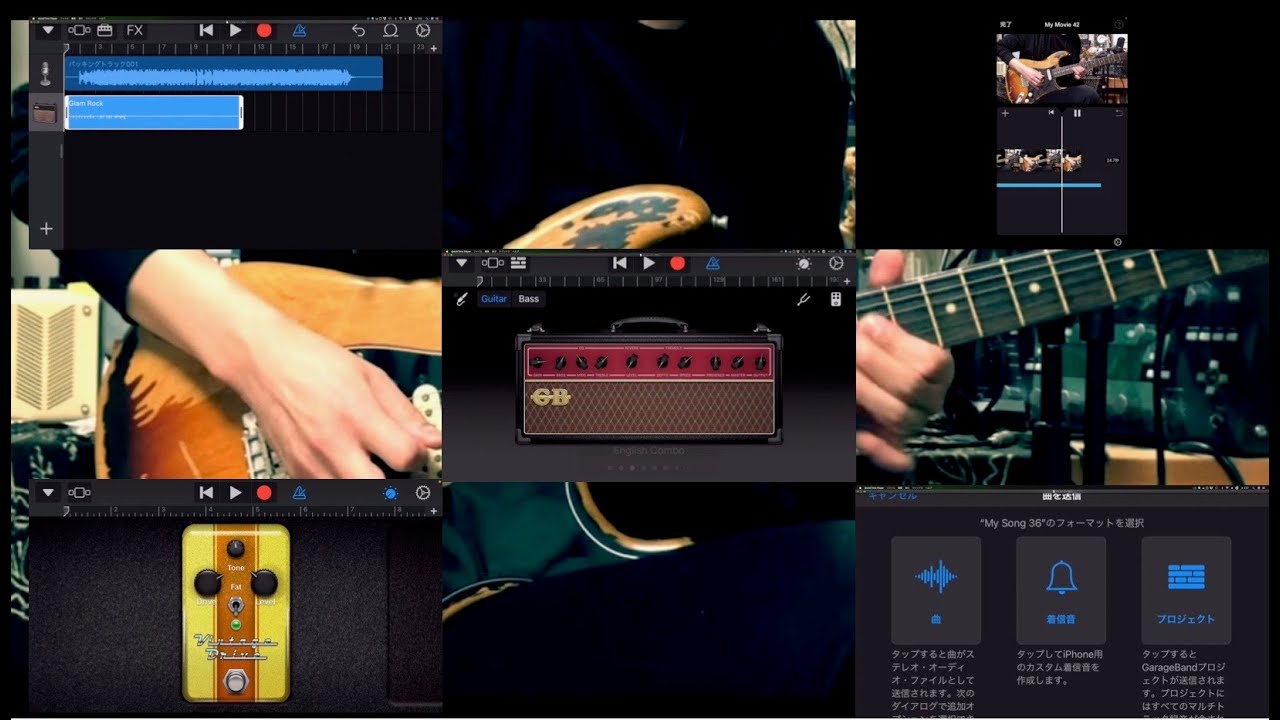This screenshot has width=1280, height=720.
Task: Add media with iMovie plus button
Action: tap(1005, 113)
